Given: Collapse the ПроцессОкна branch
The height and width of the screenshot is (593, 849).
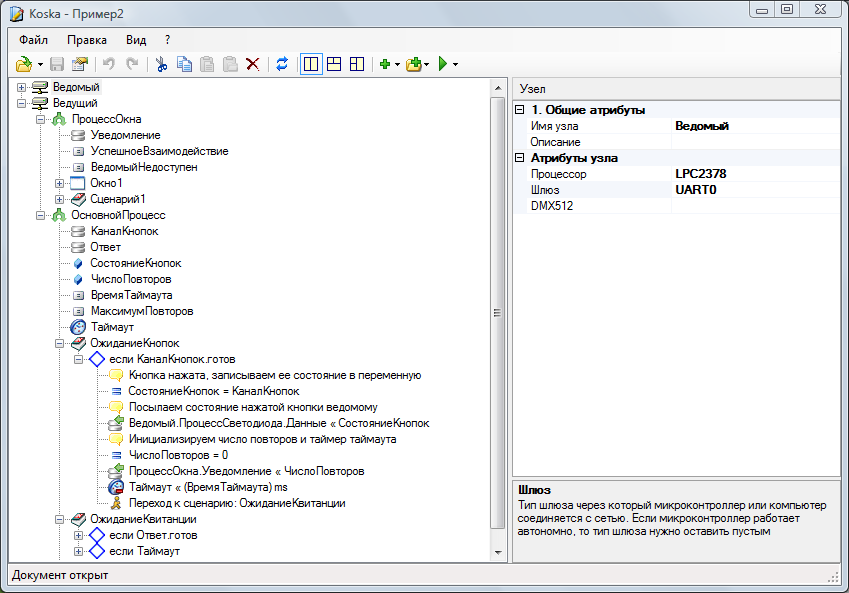Looking at the screenshot, I should (x=41, y=119).
